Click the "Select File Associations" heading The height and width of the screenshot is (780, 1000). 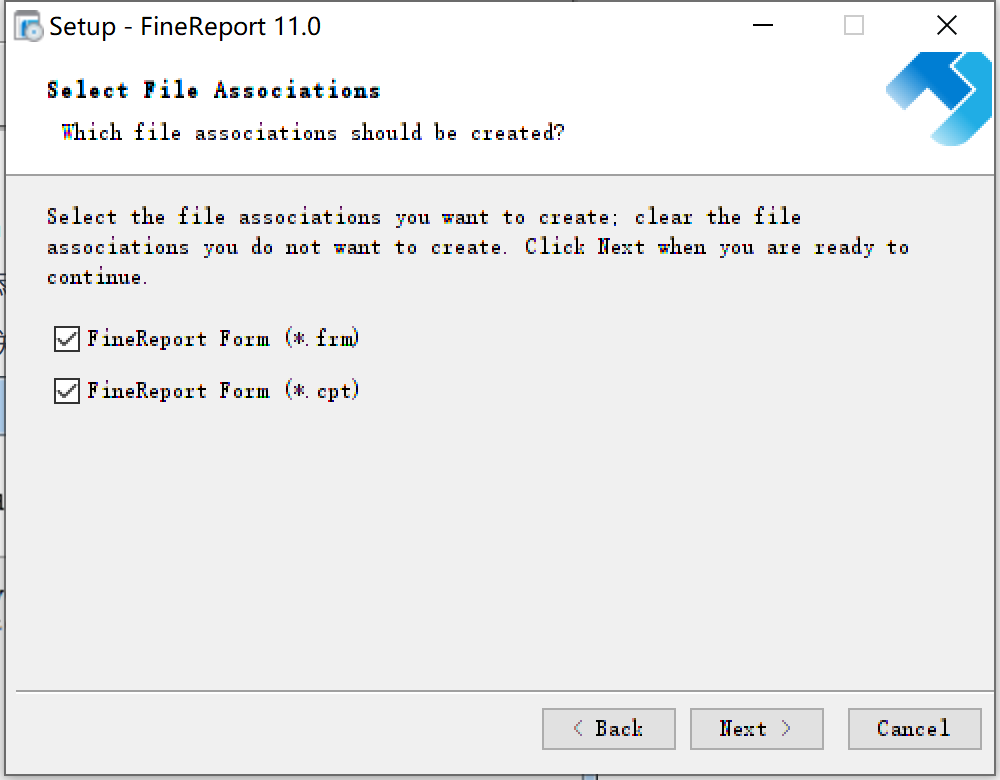213,91
